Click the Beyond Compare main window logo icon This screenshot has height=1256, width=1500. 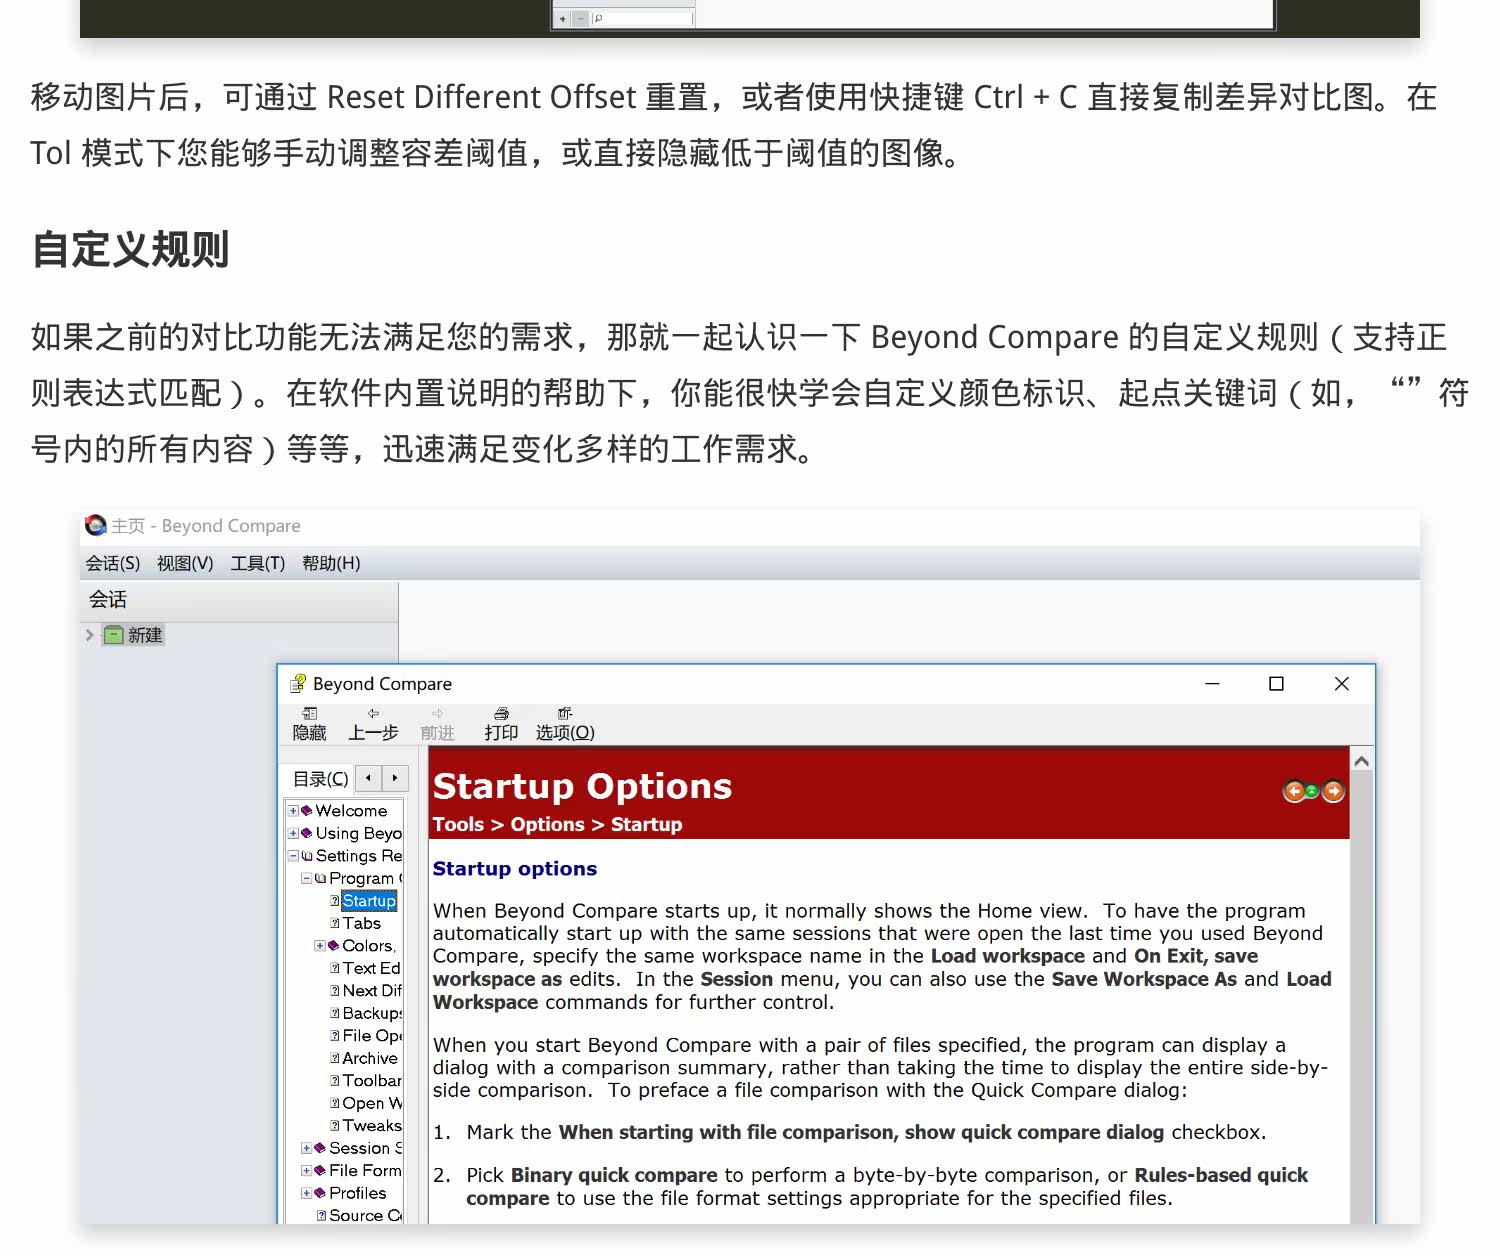(95, 525)
